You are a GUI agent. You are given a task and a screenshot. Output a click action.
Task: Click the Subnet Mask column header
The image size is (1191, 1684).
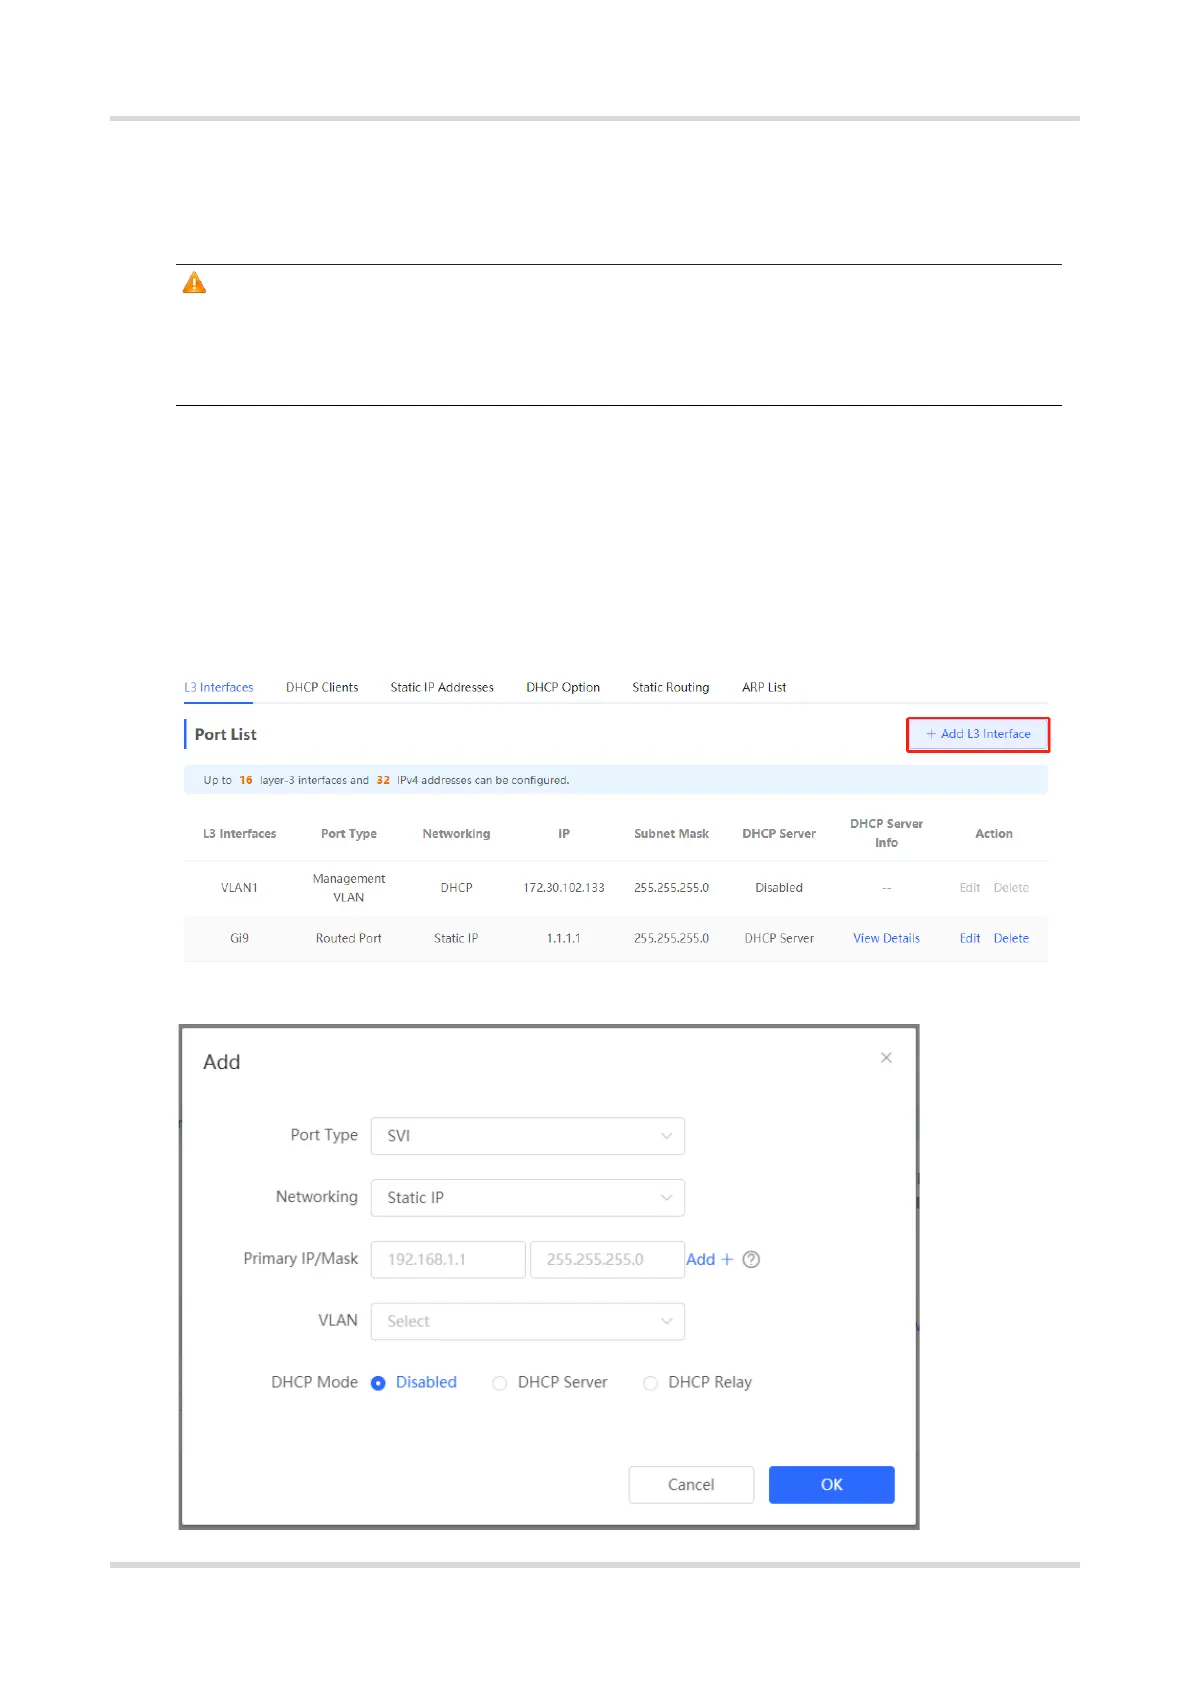pos(671,833)
